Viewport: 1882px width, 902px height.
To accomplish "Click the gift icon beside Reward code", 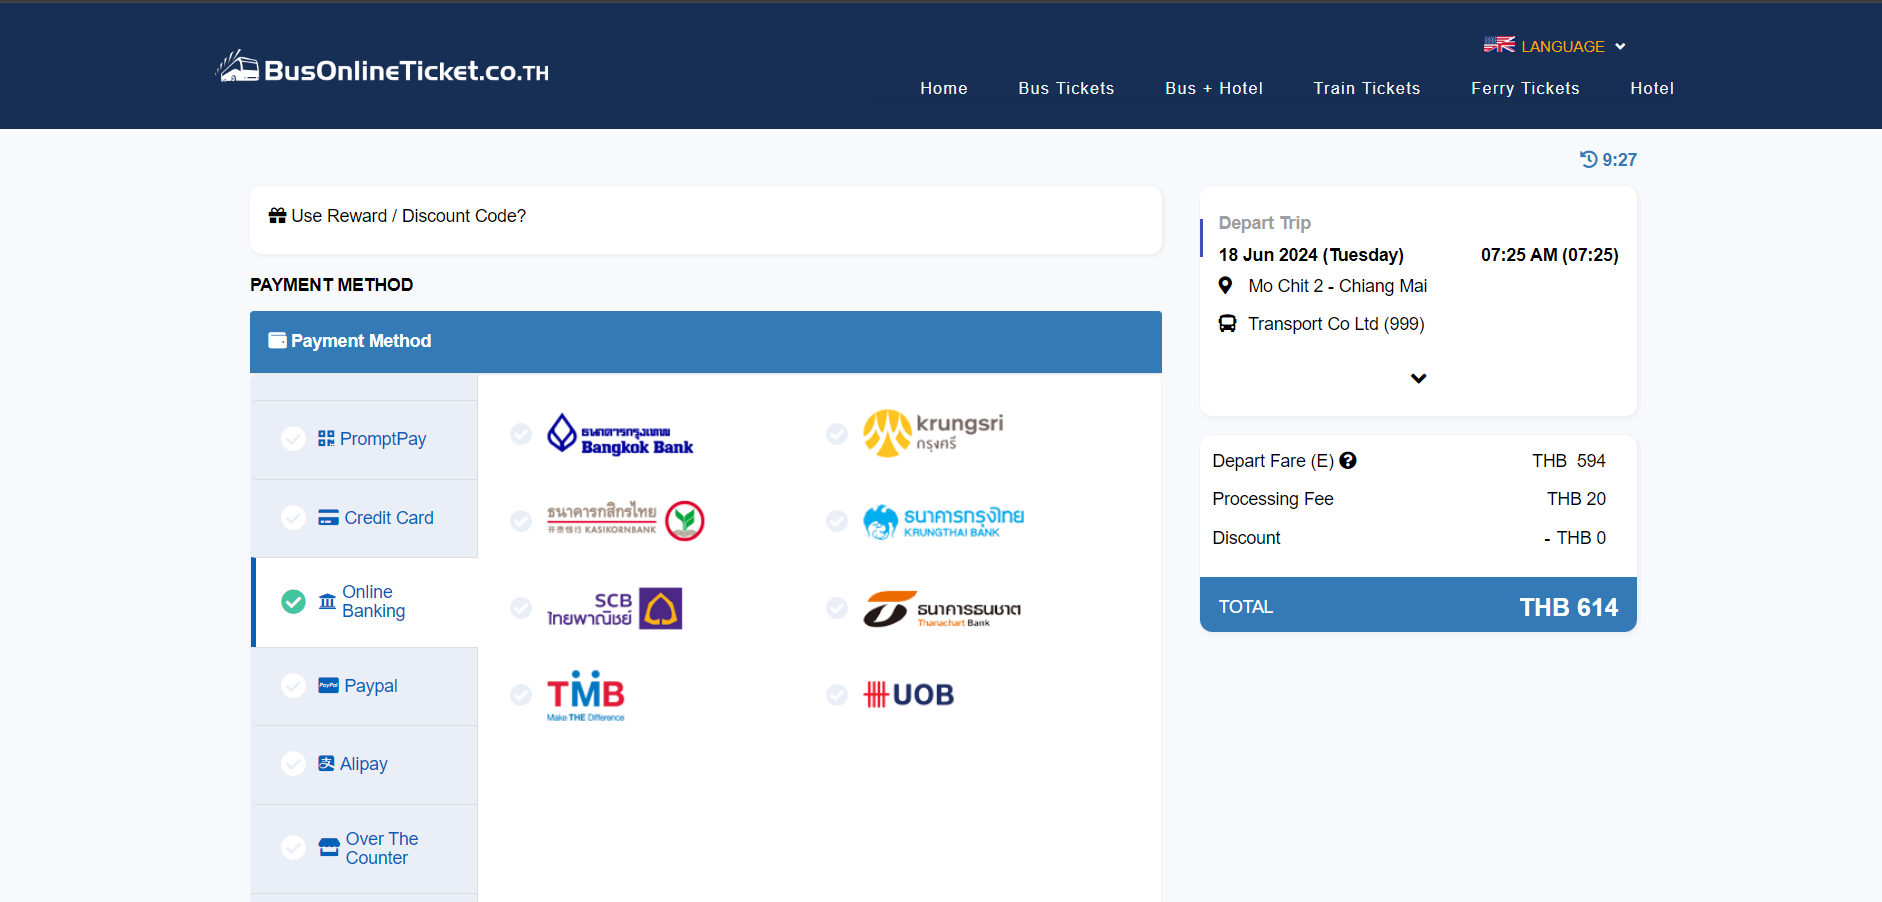I will pos(278,215).
